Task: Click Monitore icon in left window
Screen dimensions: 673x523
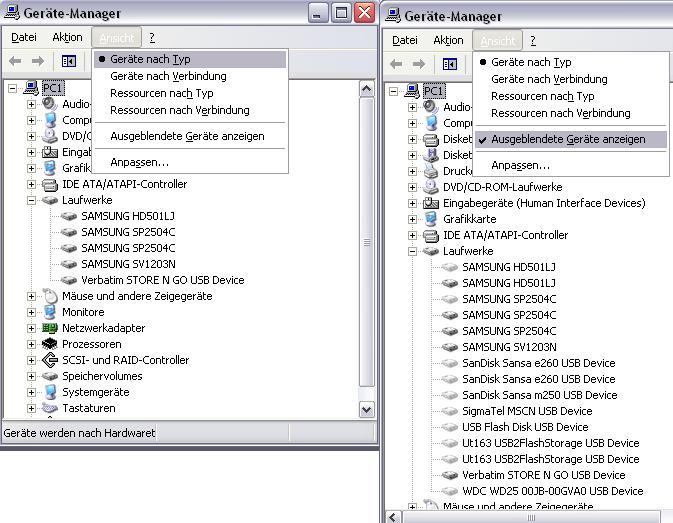Action: pos(50,312)
